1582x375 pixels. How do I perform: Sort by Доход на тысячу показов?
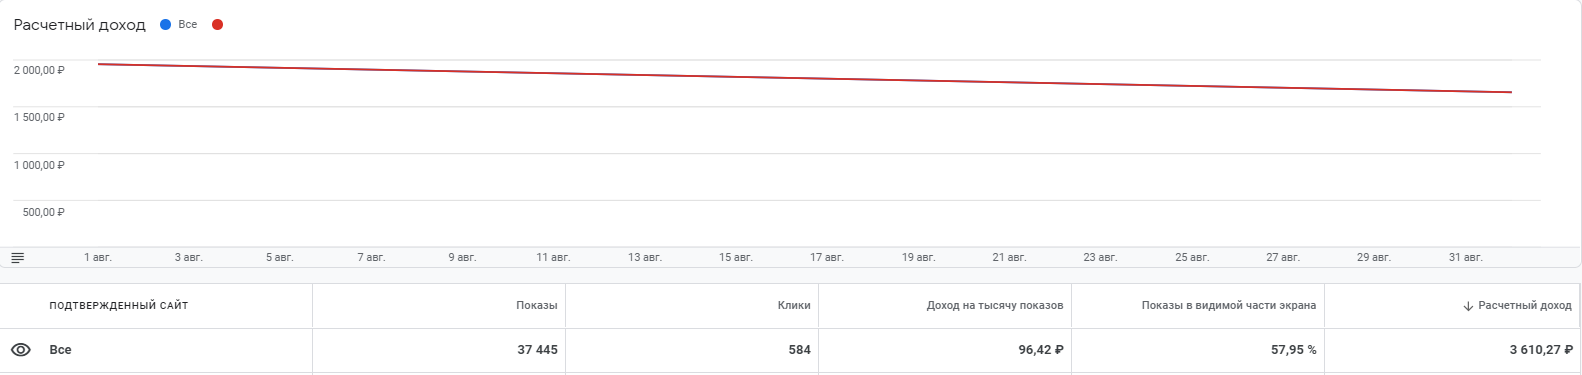pos(995,306)
